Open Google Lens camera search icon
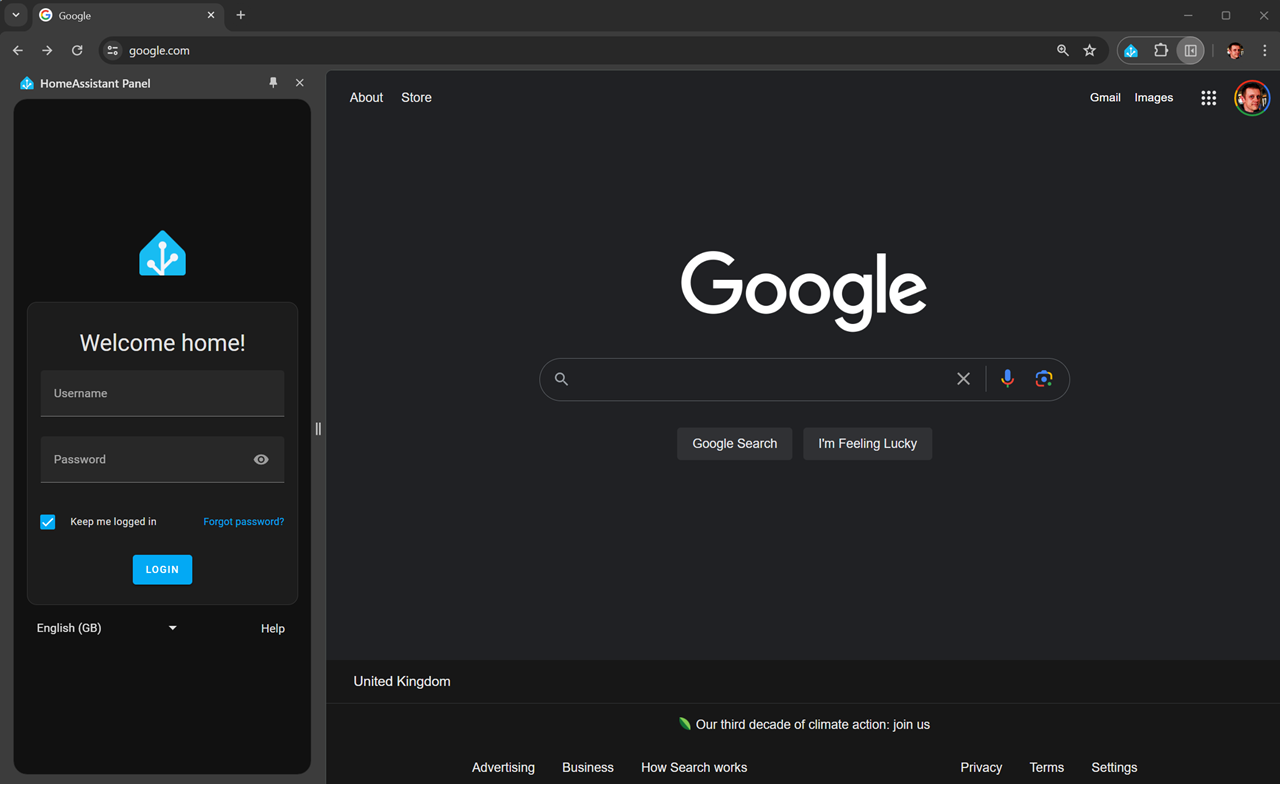Screen dimensions: 1280x800 coord(1044,378)
